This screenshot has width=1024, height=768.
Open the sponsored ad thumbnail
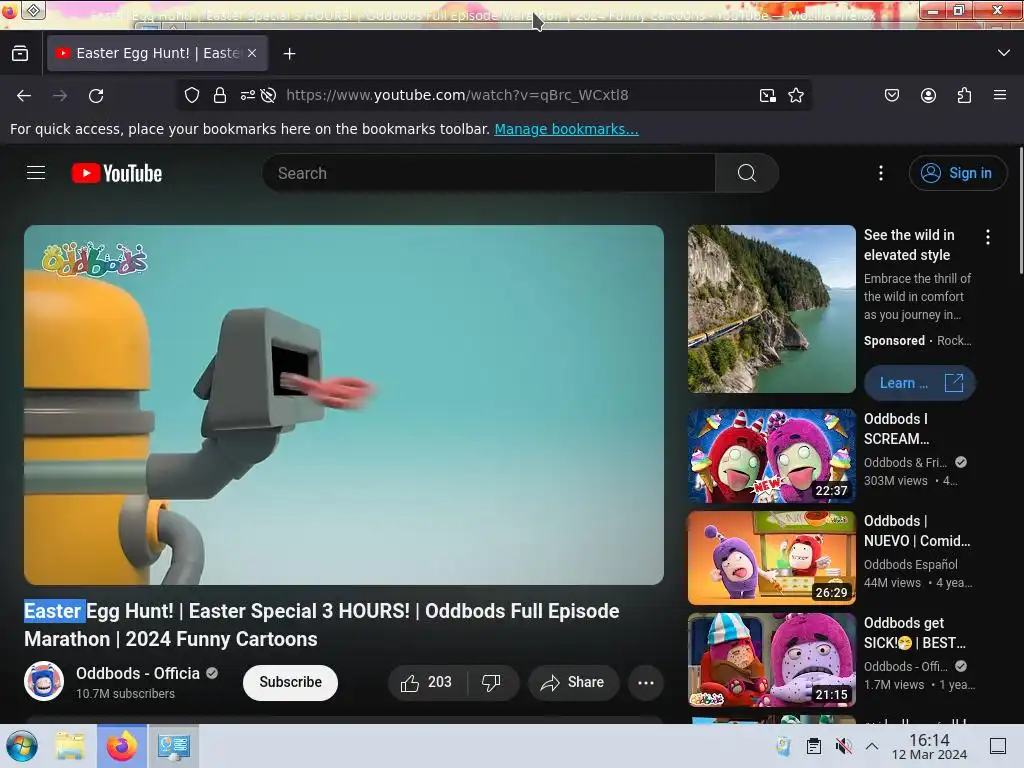point(771,309)
